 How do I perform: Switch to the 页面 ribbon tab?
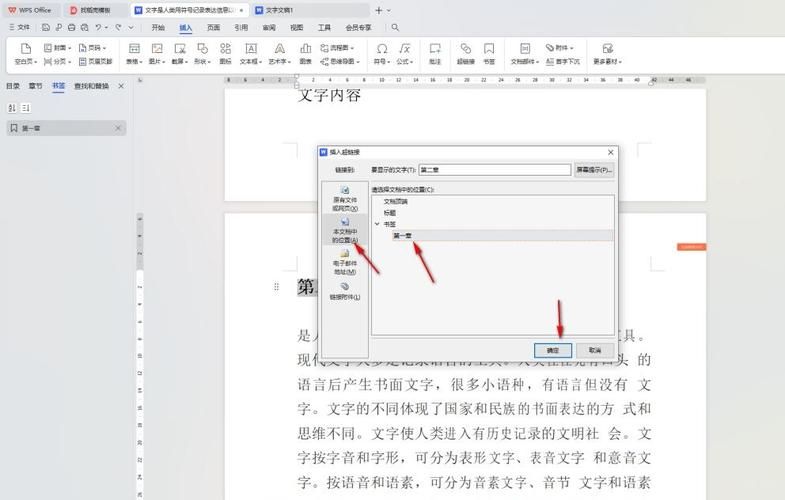[x=214, y=28]
